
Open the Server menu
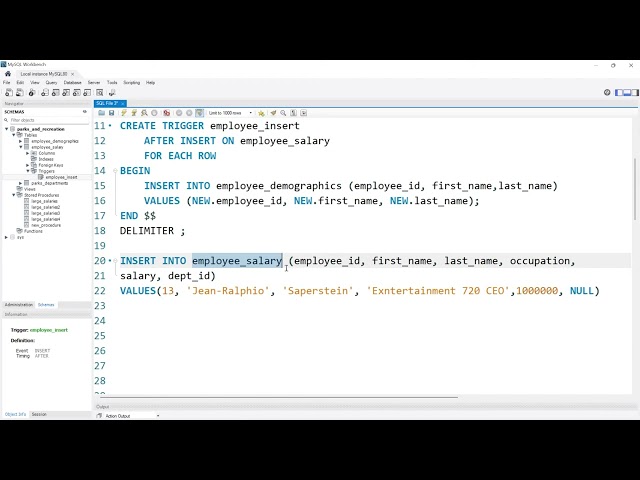[x=94, y=82]
